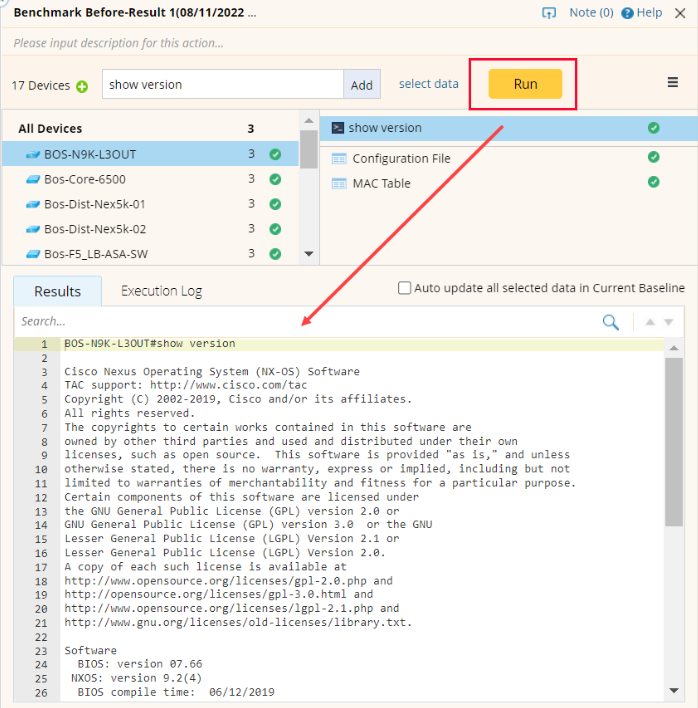
Task: Click green status check for BOS-N9K-L3OUT
Action: [275, 154]
